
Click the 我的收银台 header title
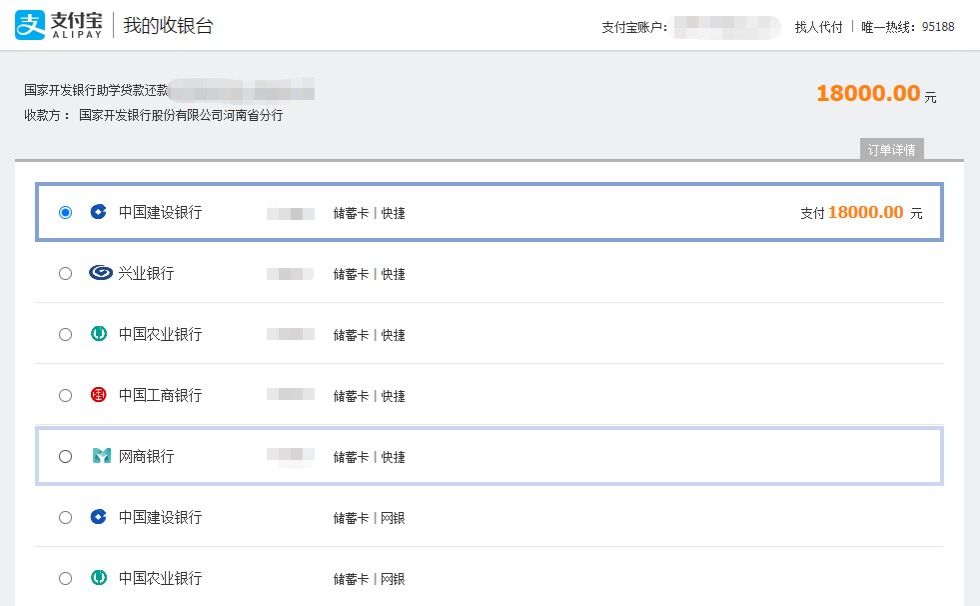click(168, 26)
